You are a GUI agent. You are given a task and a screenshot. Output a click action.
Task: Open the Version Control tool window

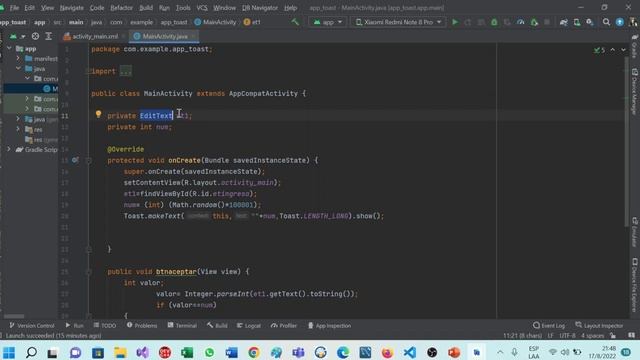(32, 325)
